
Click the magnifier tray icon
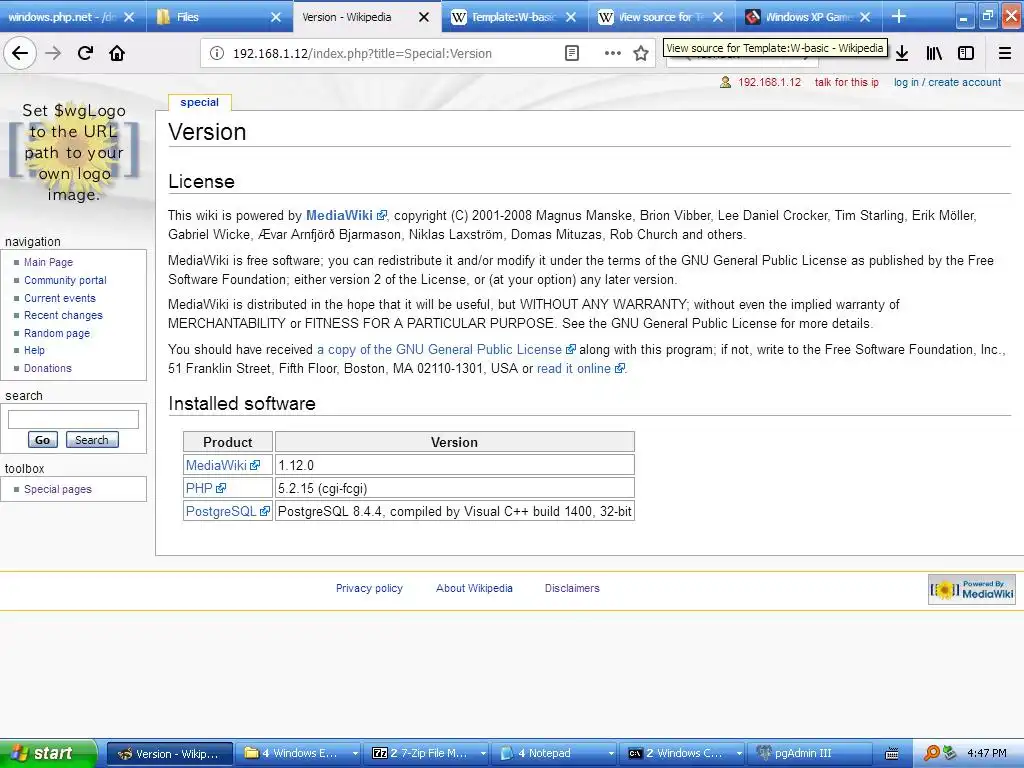click(x=931, y=753)
